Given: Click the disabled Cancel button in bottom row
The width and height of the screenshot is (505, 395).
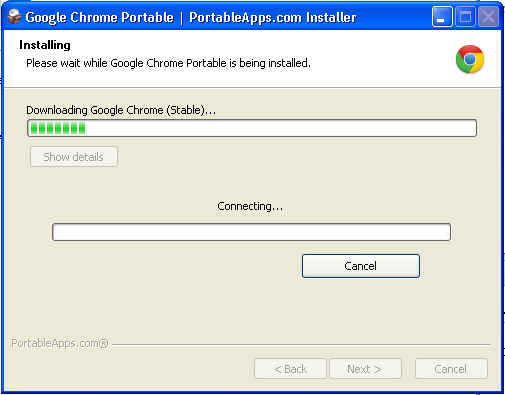Looking at the screenshot, I should (451, 369).
